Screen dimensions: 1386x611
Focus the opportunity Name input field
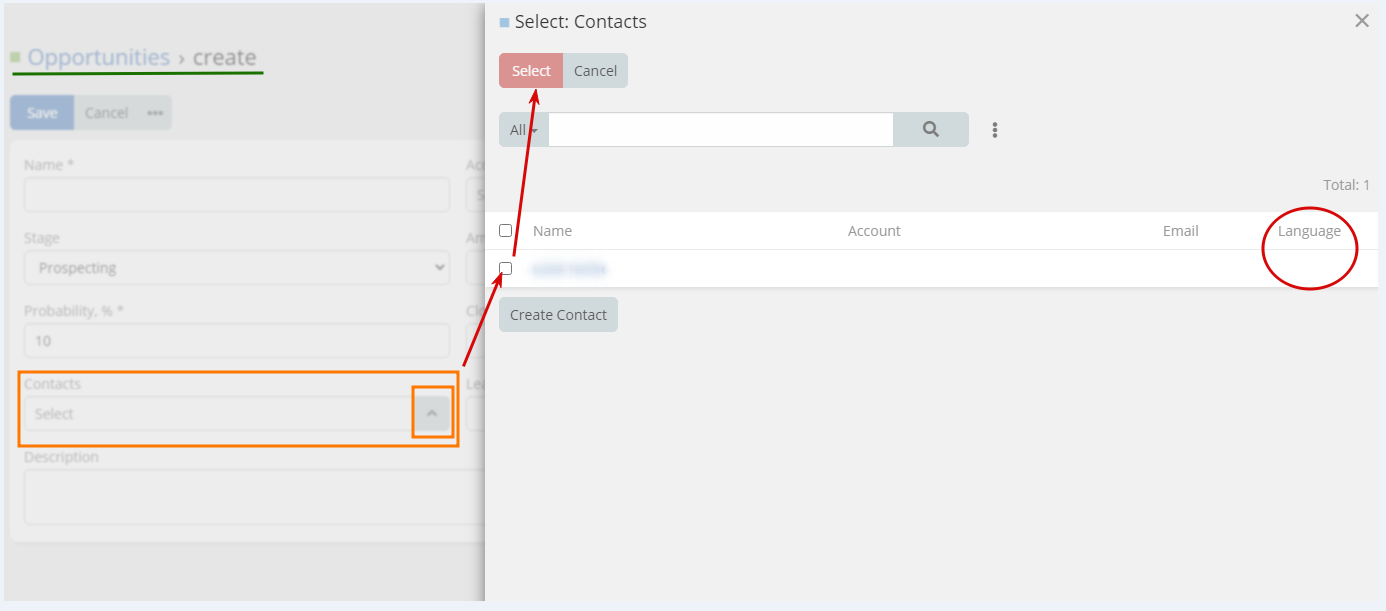pos(237,195)
